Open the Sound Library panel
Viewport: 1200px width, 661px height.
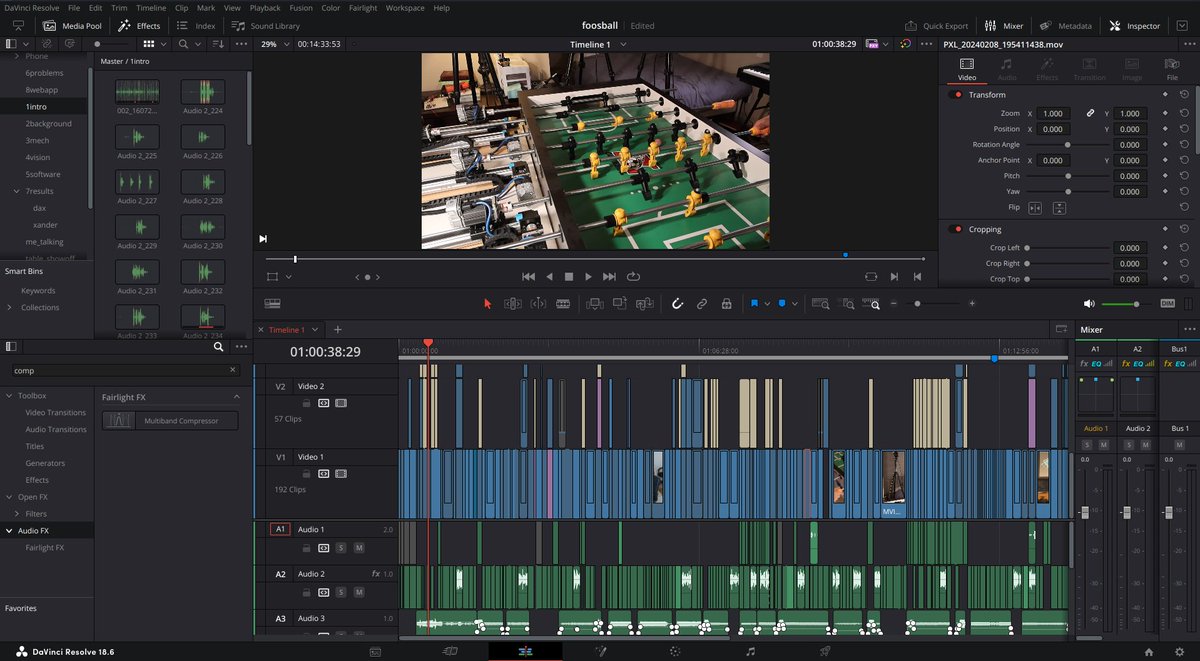pos(266,26)
